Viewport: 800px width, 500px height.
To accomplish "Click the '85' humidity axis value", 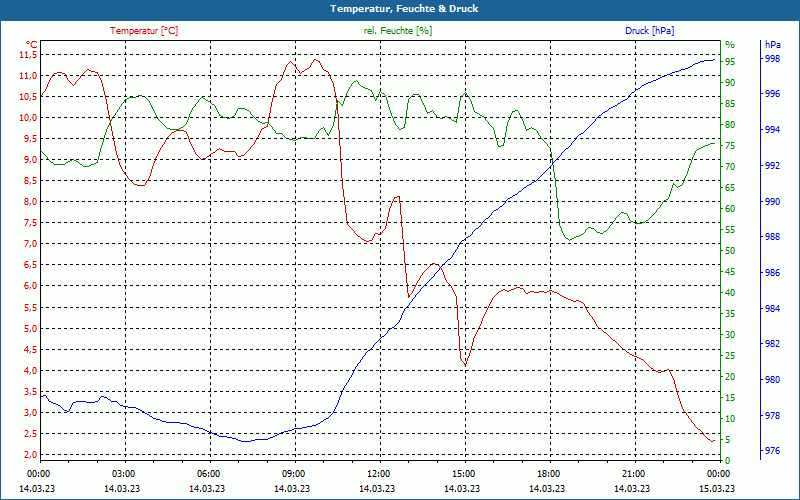I will point(730,104).
